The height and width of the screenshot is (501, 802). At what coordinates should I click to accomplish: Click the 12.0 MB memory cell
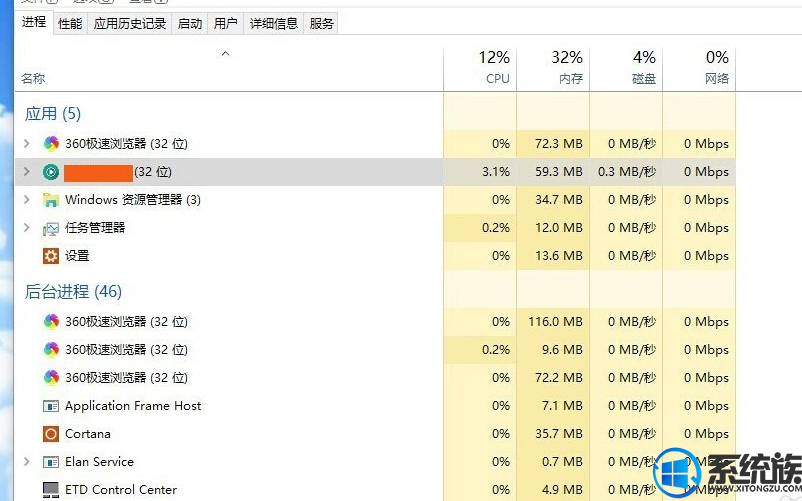click(553, 228)
